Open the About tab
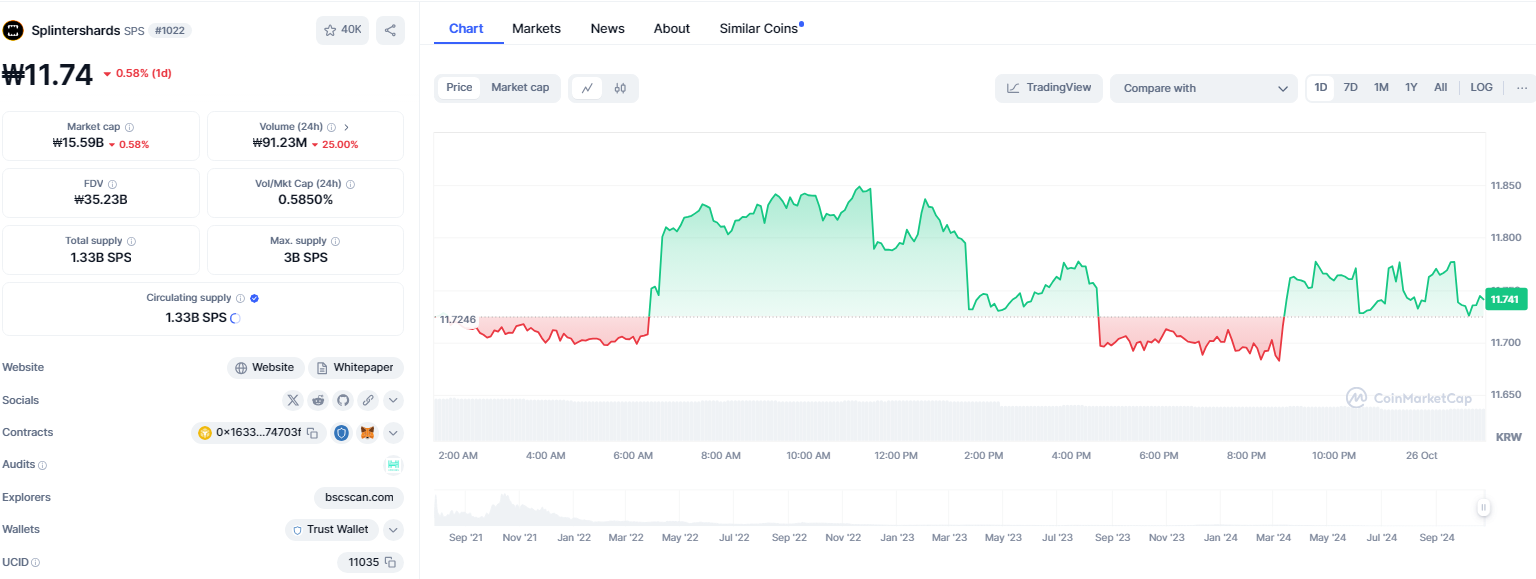Image resolution: width=1536 pixels, height=579 pixels. tap(672, 28)
